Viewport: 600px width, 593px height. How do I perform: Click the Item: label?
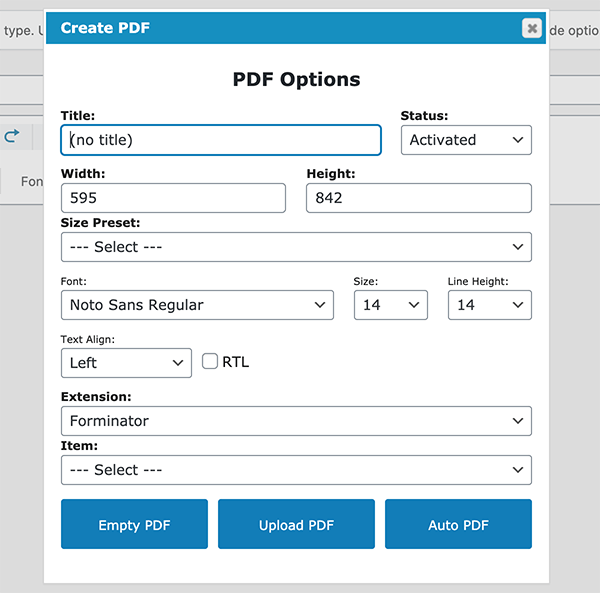[79, 446]
